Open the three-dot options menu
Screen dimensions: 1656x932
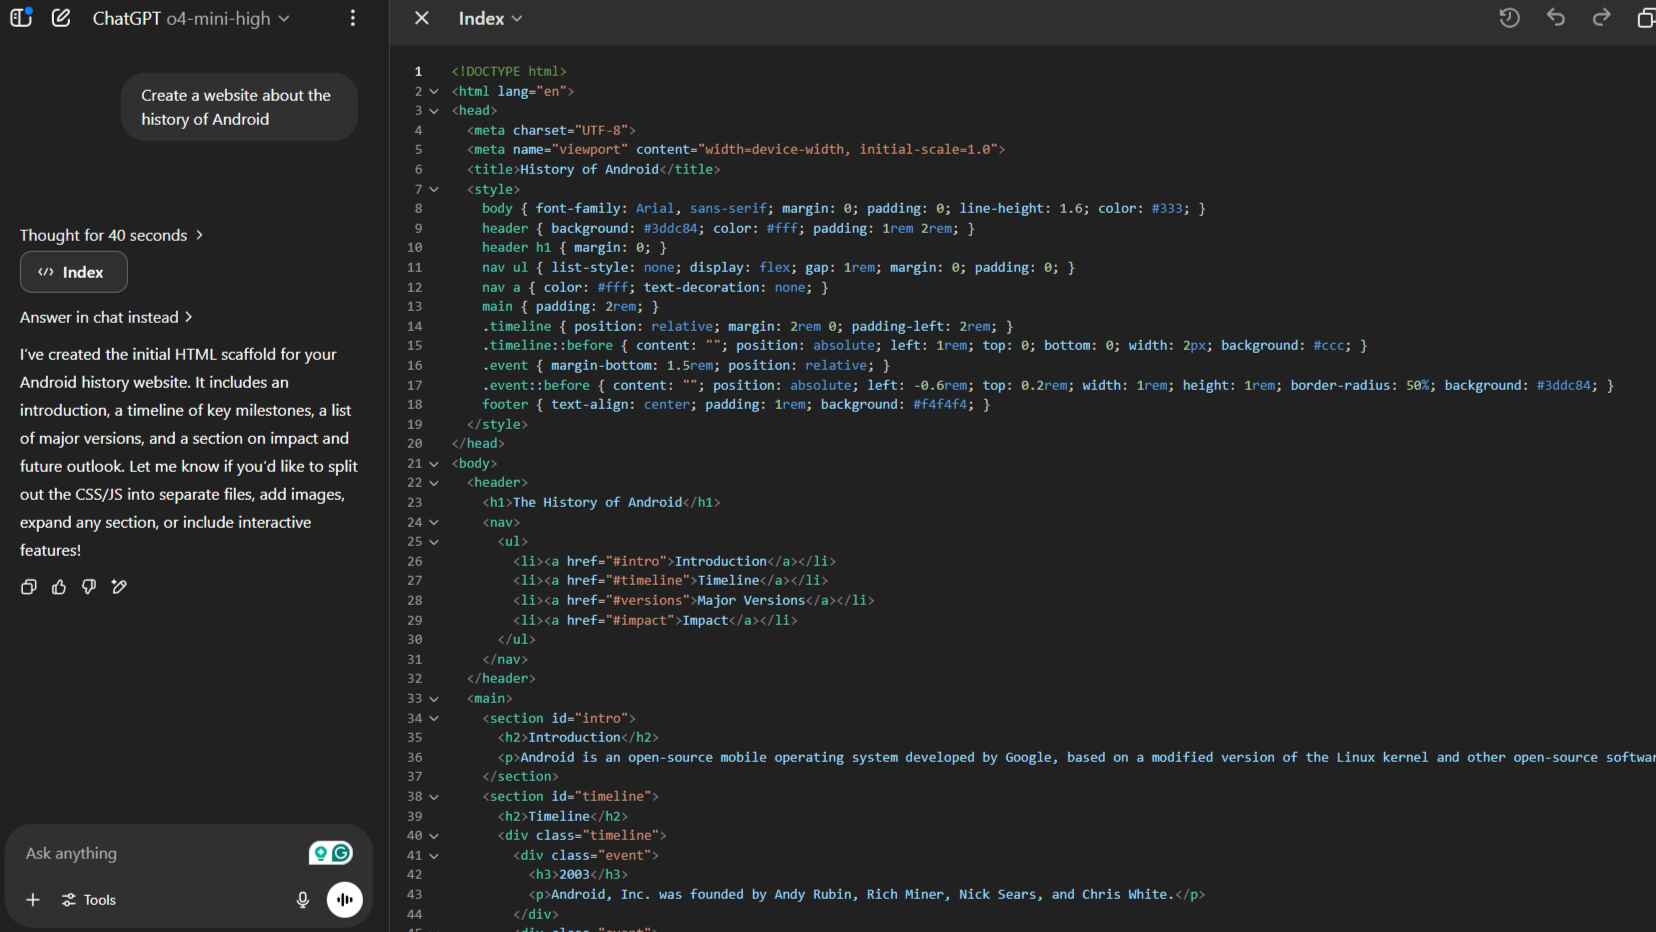[x=353, y=18]
